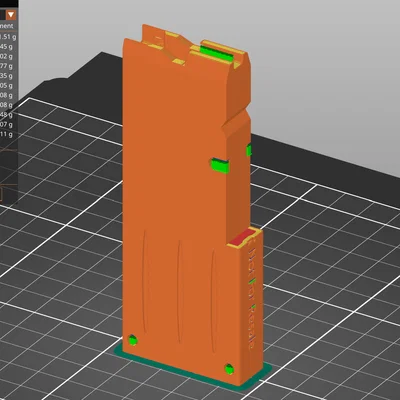Select the filament value ending 05 g
This screenshot has width=400, height=400.
click(6, 86)
